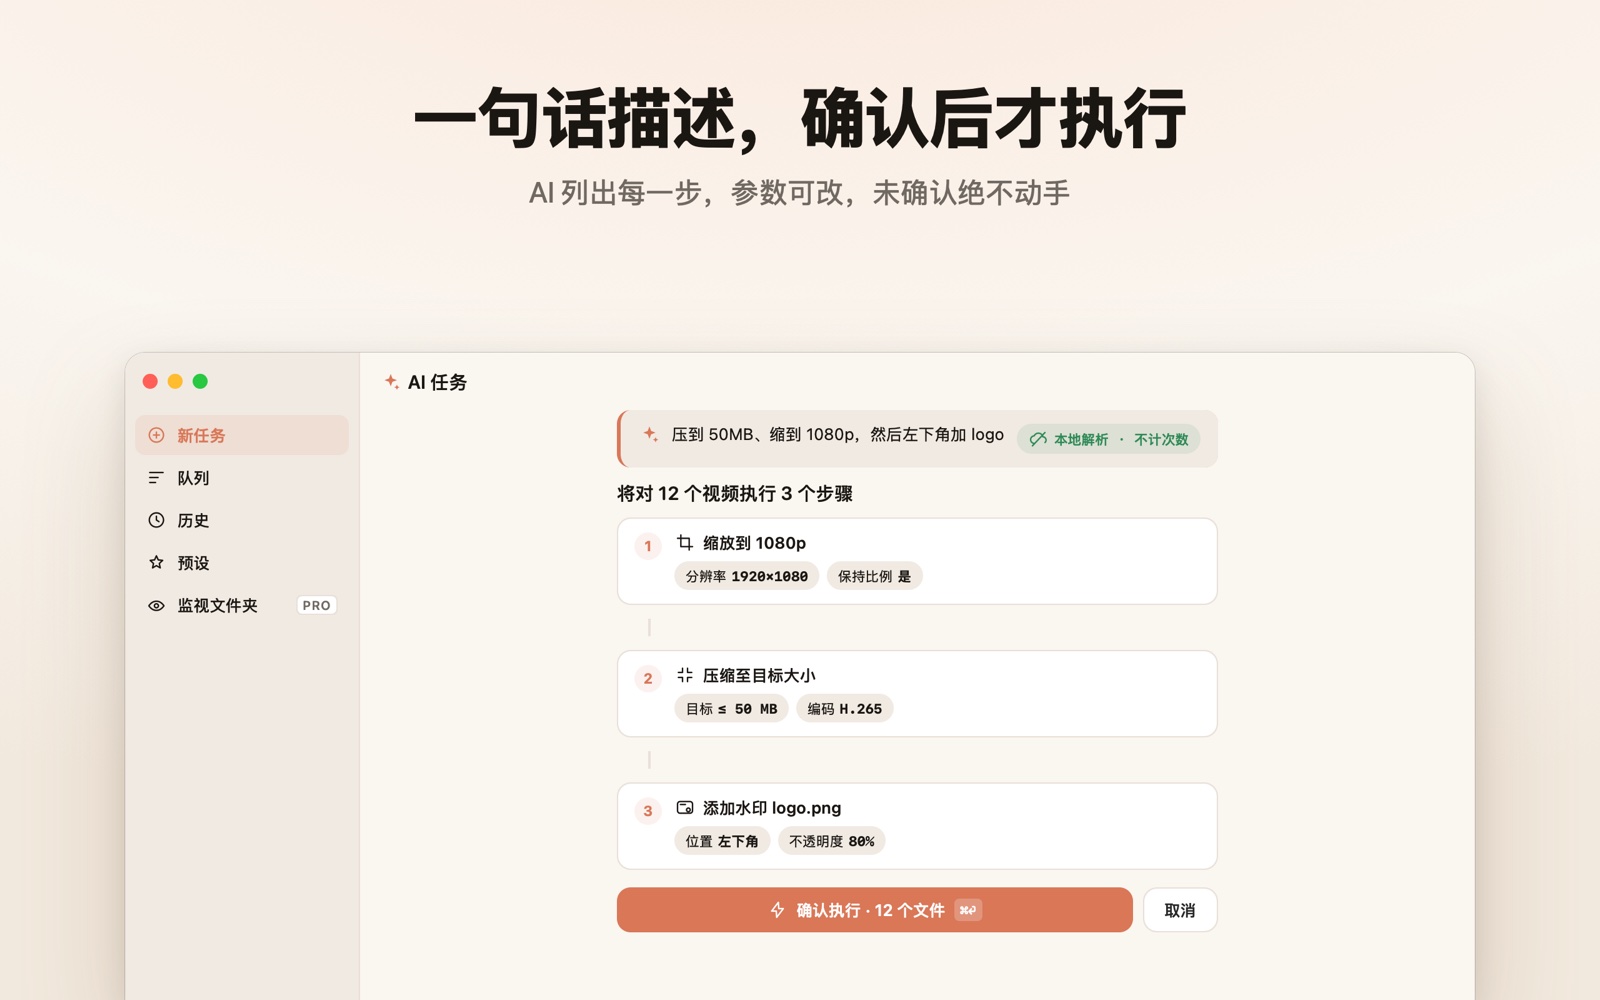Click the crop icon in step 缩放到 1080p

(x=685, y=542)
